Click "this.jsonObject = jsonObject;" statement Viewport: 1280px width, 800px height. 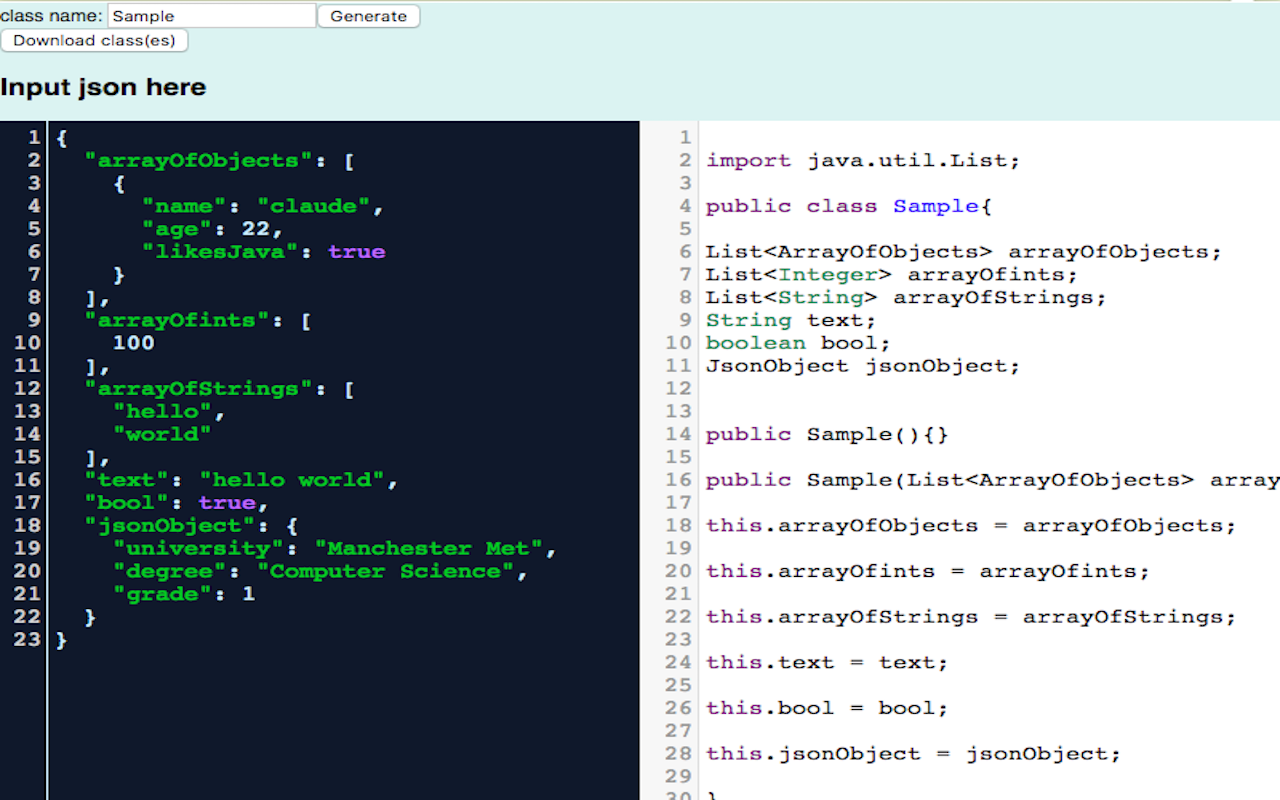pyautogui.click(x=914, y=754)
